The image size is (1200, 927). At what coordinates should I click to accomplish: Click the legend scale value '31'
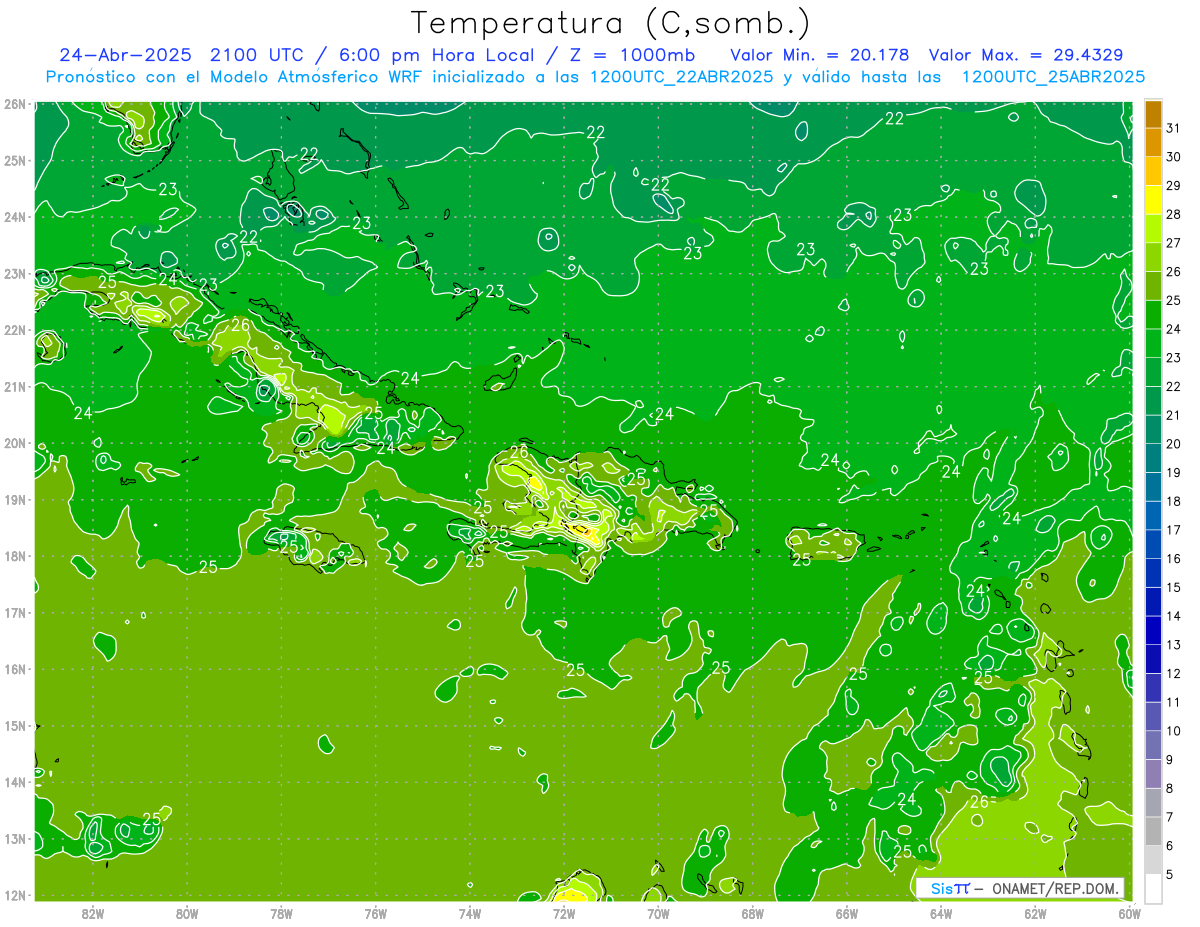click(1174, 128)
